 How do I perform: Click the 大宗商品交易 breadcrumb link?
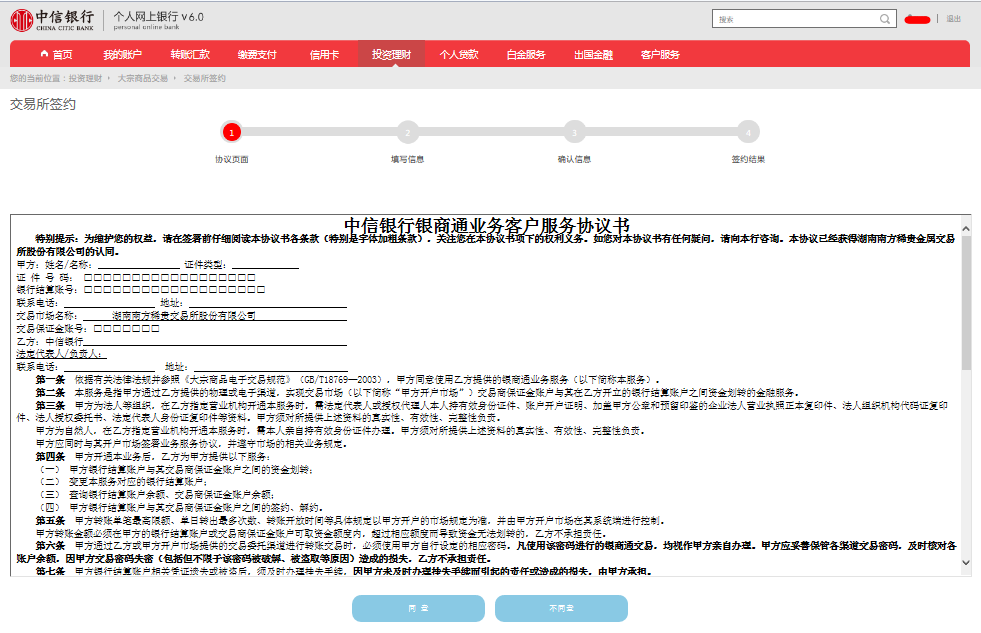coord(143,78)
